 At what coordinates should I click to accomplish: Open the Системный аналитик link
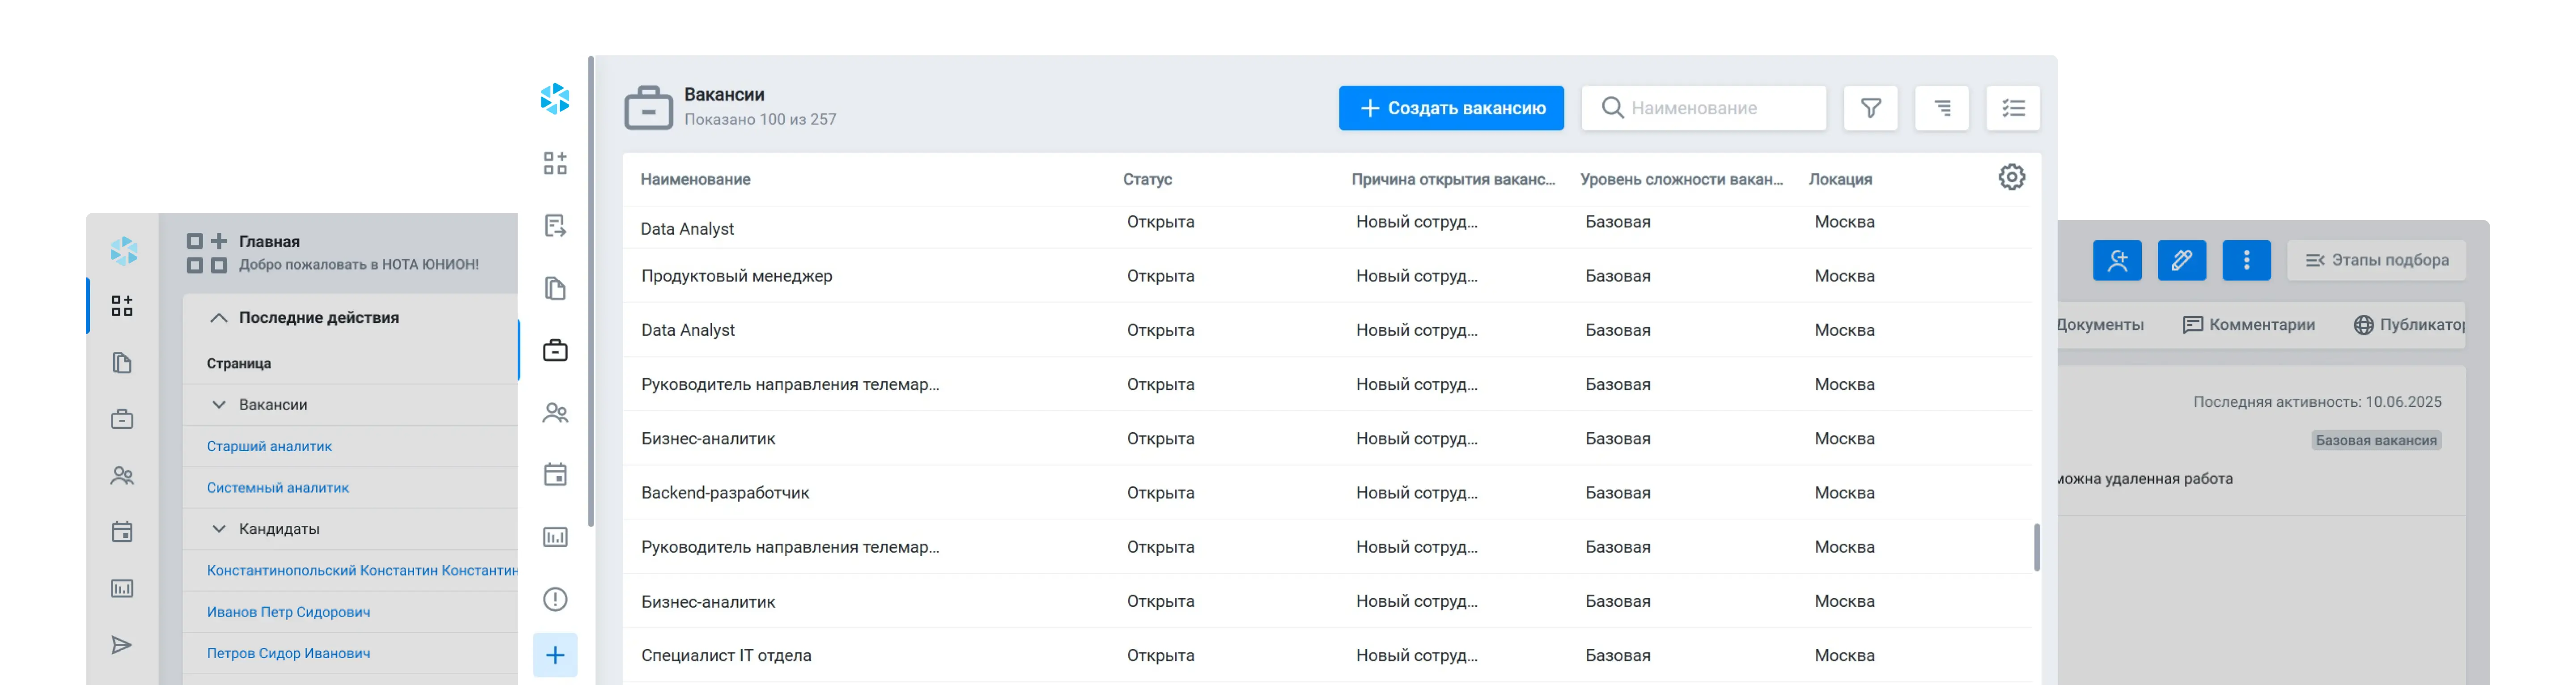(x=278, y=488)
